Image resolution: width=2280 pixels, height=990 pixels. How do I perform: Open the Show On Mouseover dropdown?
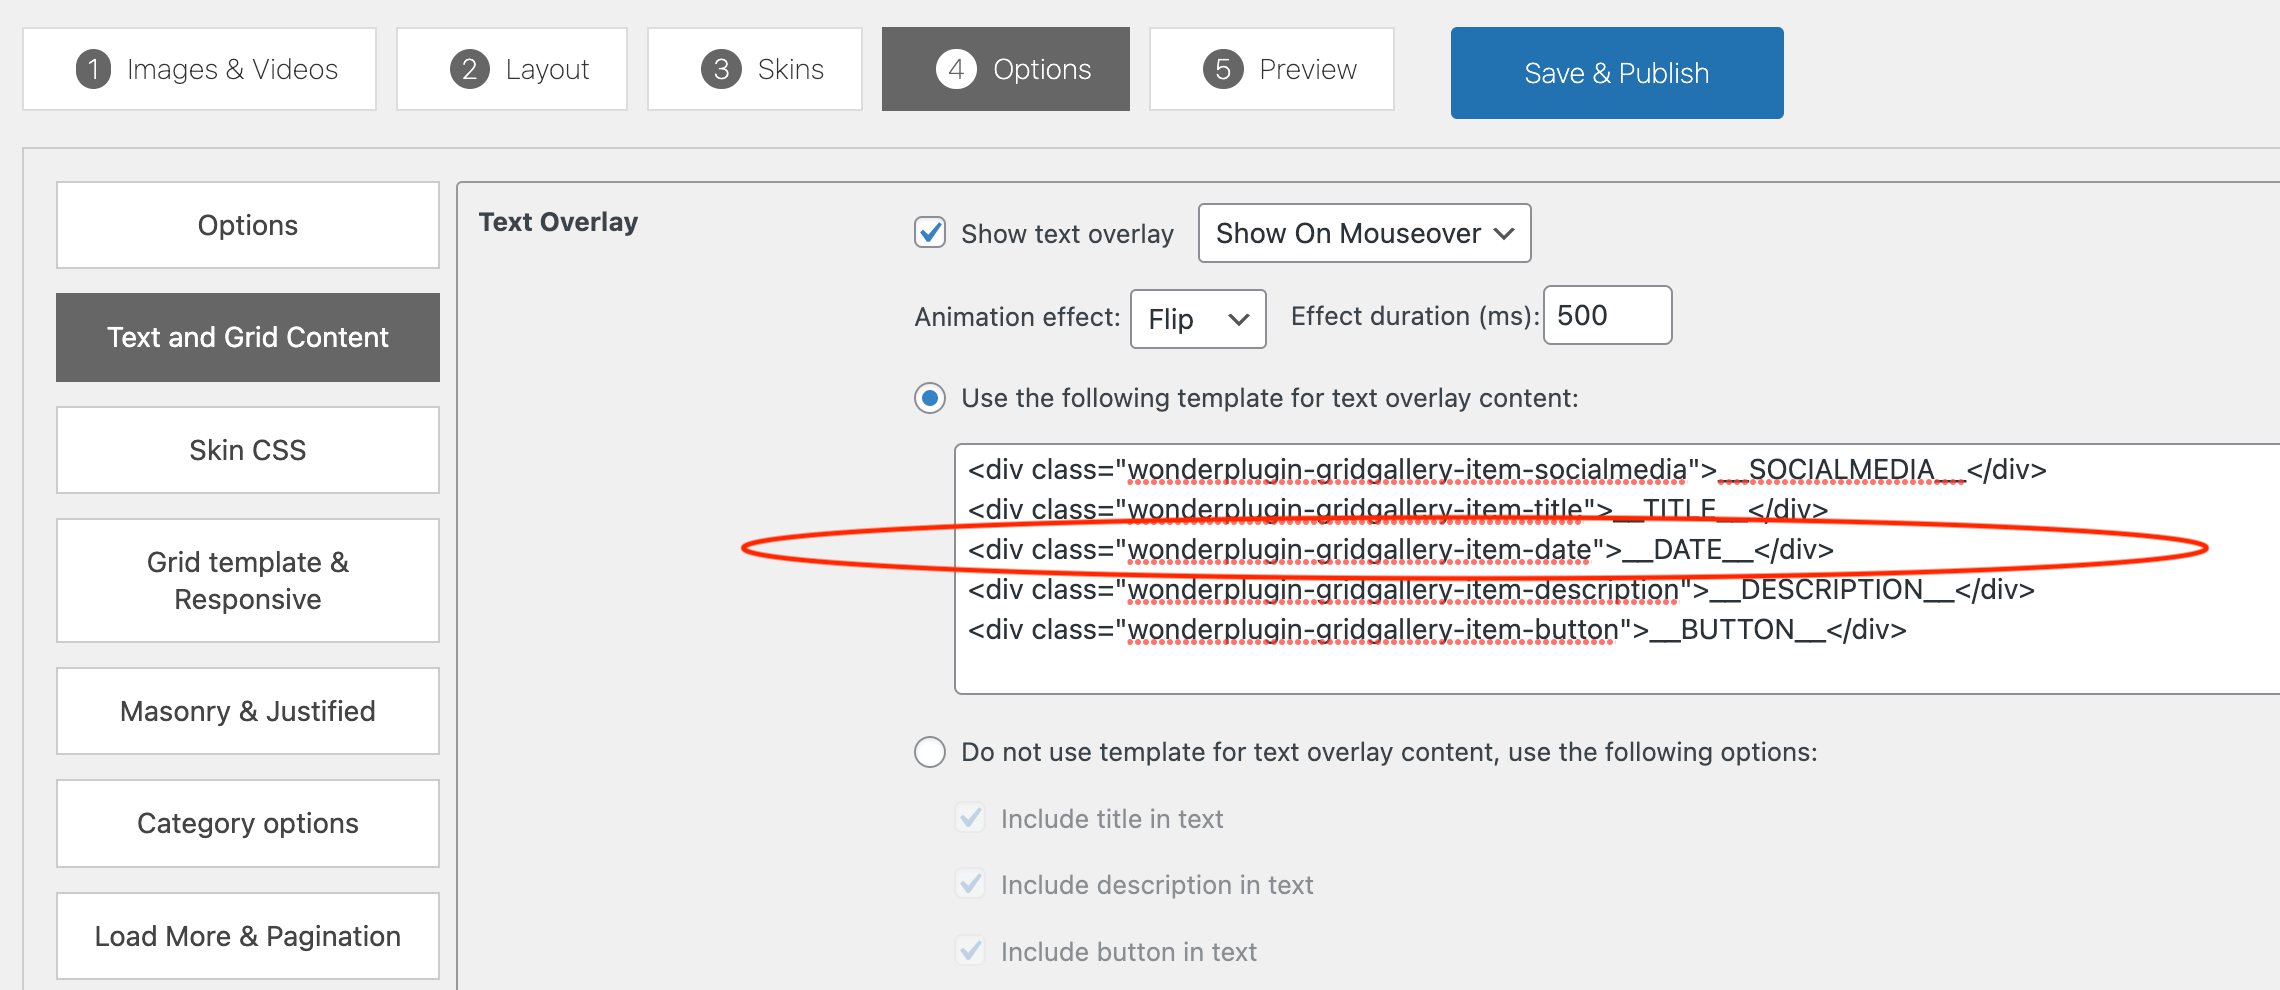coord(1364,233)
